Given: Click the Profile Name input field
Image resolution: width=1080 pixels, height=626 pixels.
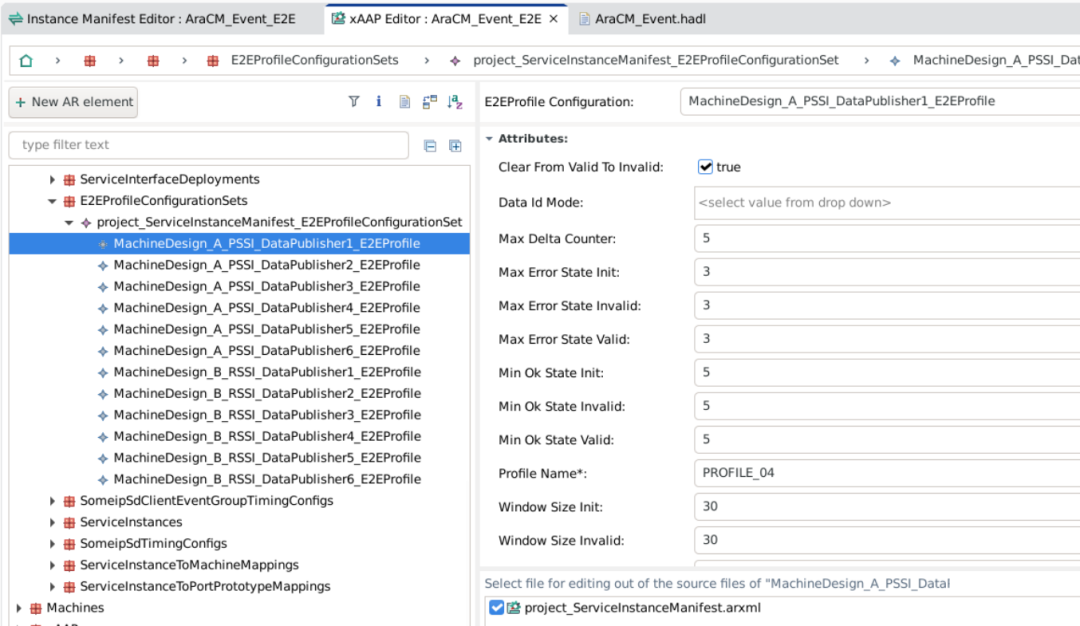Looking at the screenshot, I should tap(886, 473).
